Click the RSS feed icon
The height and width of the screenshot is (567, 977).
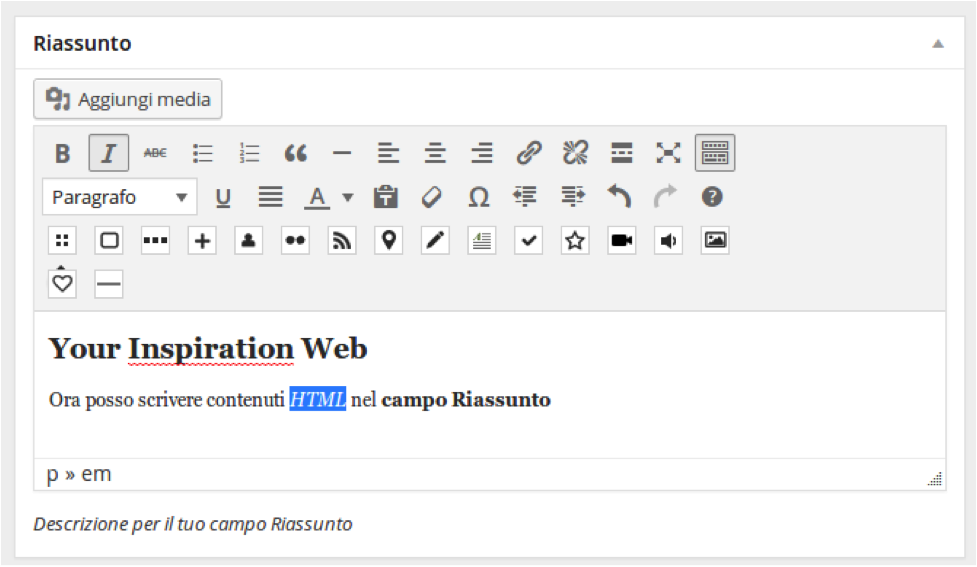click(342, 241)
